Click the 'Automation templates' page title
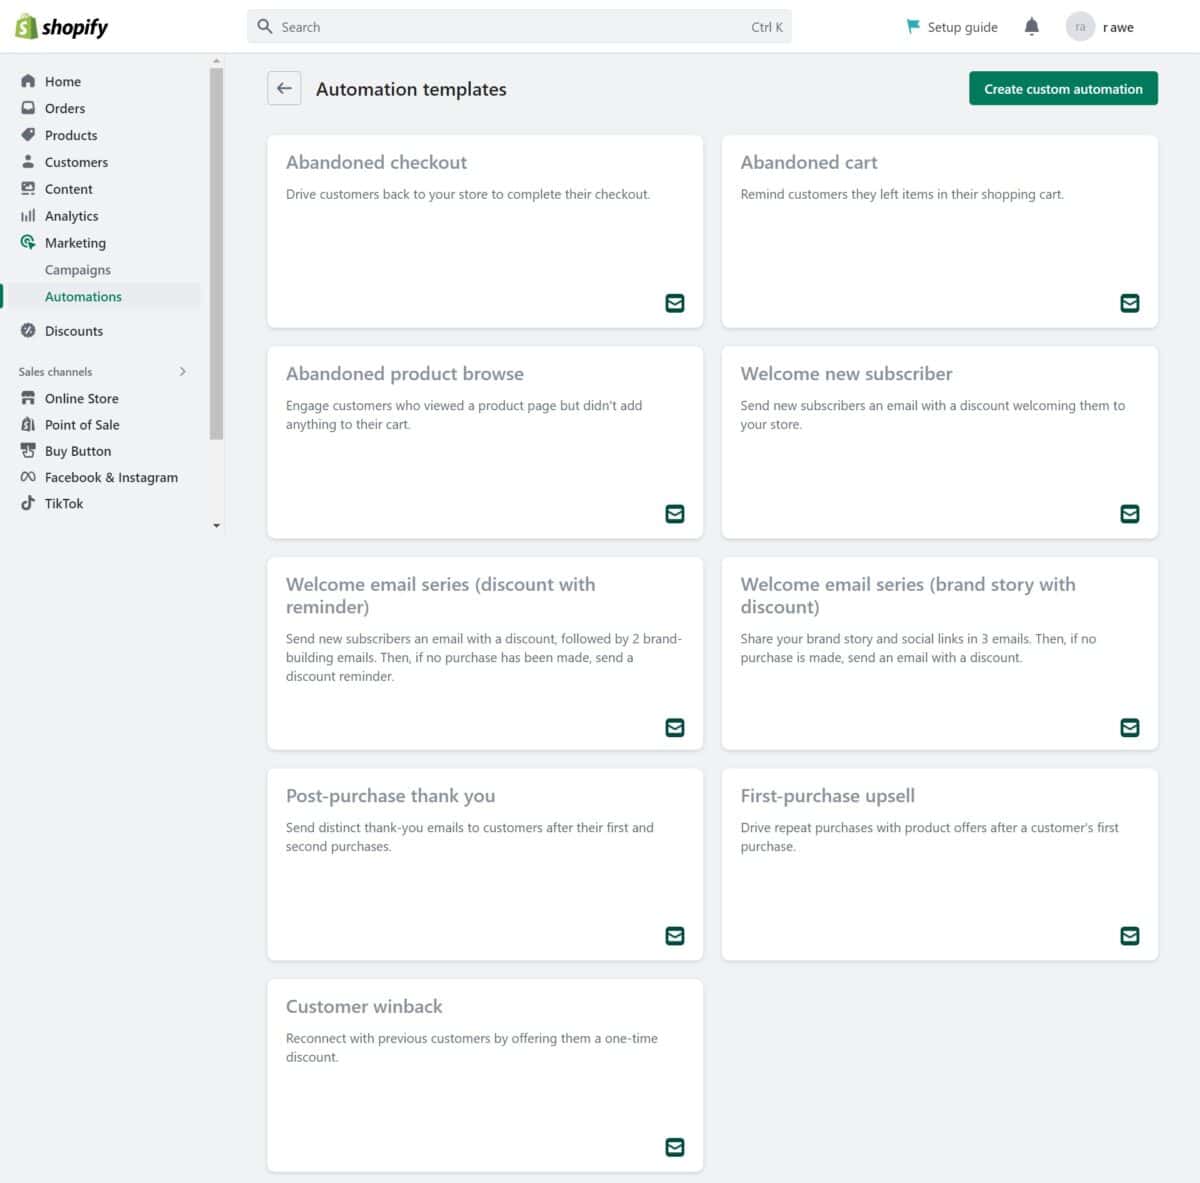Viewport: 1200px width, 1183px height. 411,89
